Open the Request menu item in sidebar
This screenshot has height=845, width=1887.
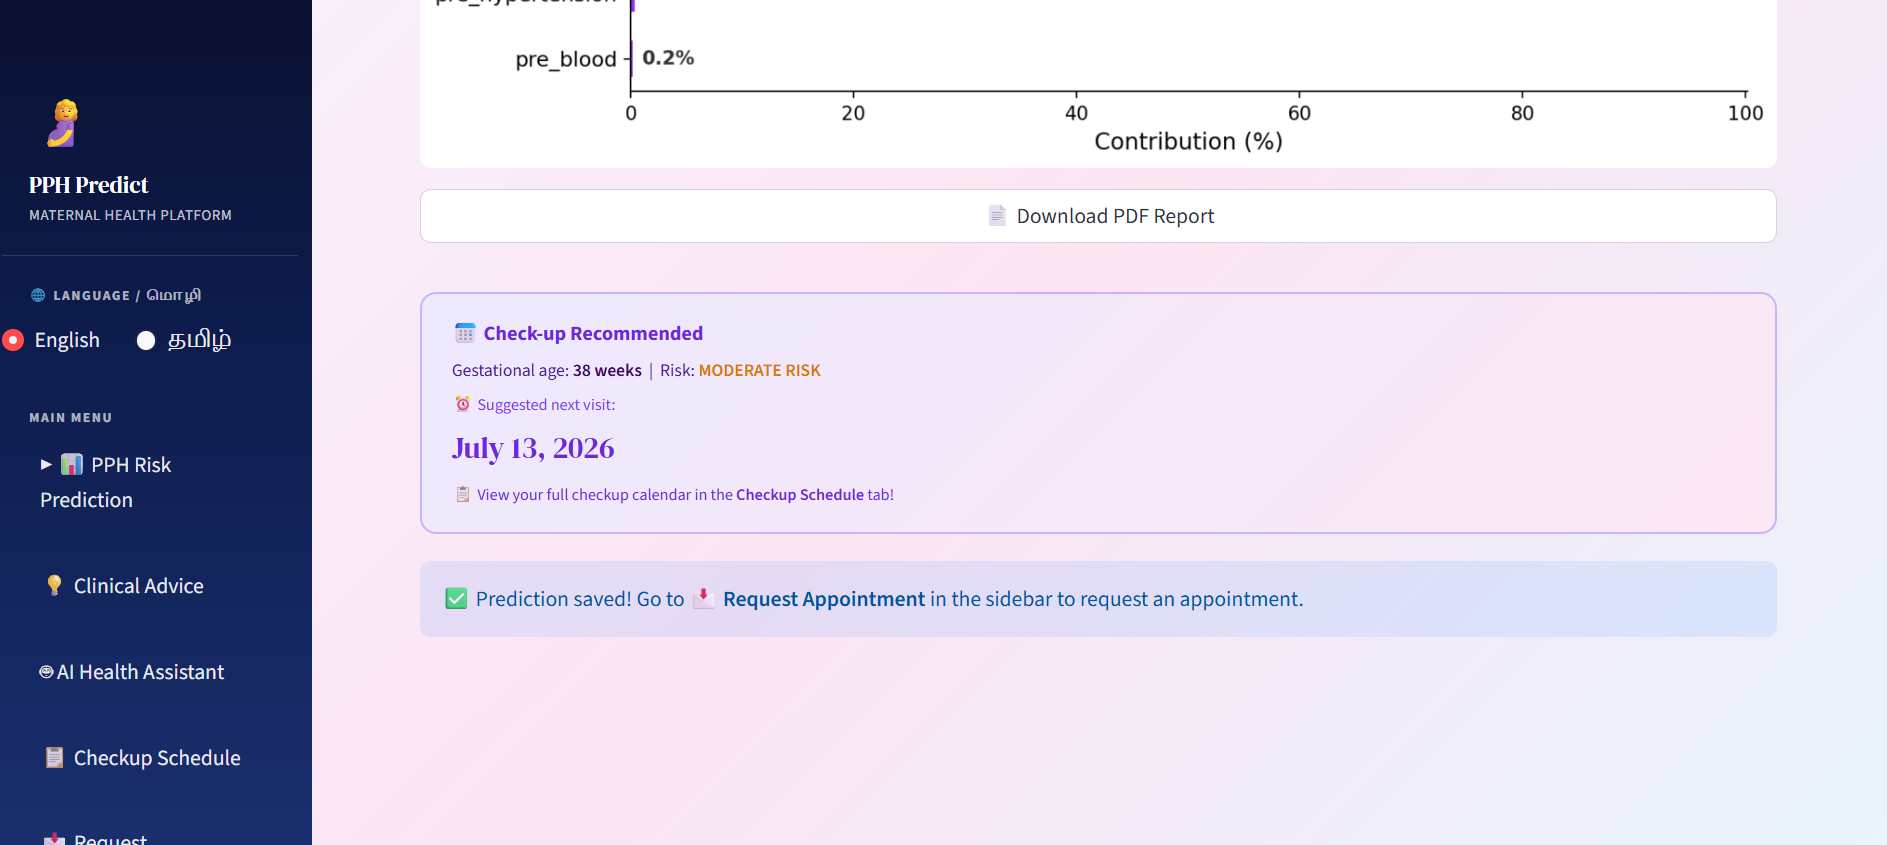click(97, 839)
